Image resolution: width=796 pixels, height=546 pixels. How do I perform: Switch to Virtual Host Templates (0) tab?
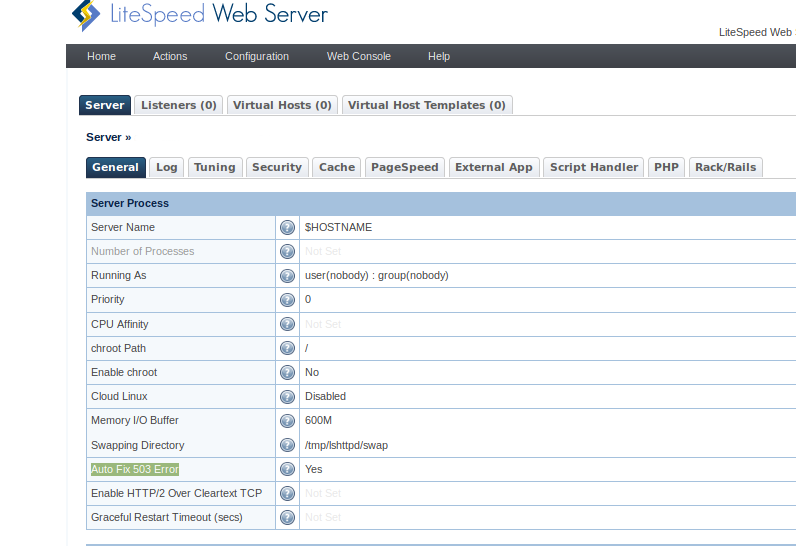click(x=427, y=105)
